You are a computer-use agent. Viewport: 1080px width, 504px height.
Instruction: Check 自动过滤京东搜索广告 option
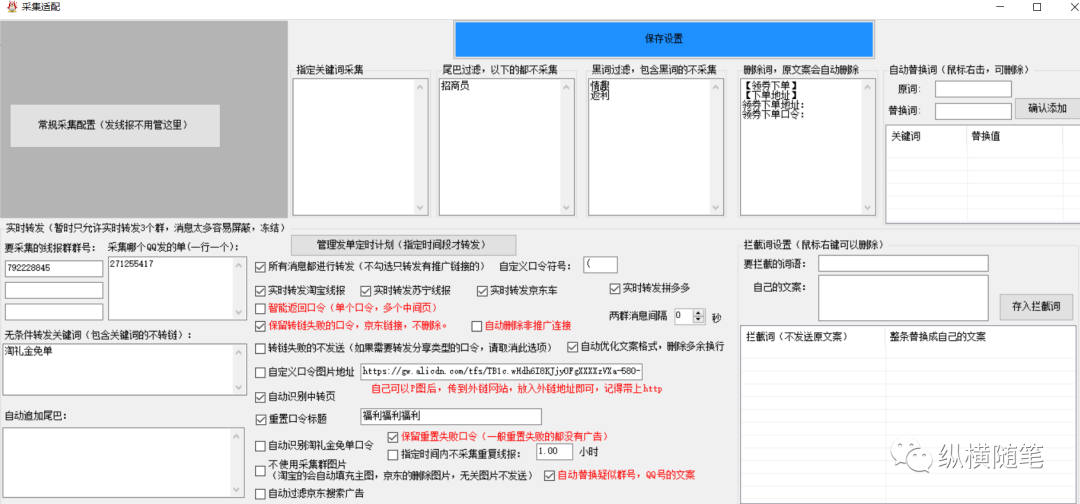click(x=261, y=493)
